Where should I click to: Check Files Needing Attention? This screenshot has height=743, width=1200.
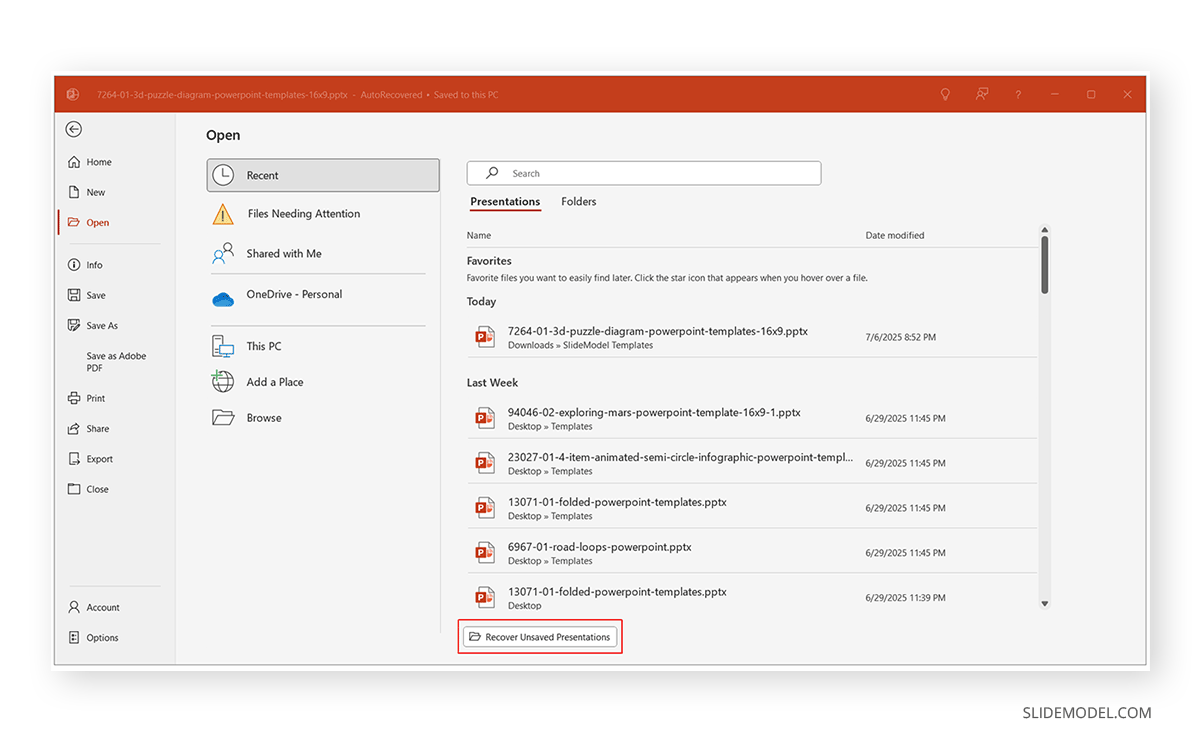303,213
